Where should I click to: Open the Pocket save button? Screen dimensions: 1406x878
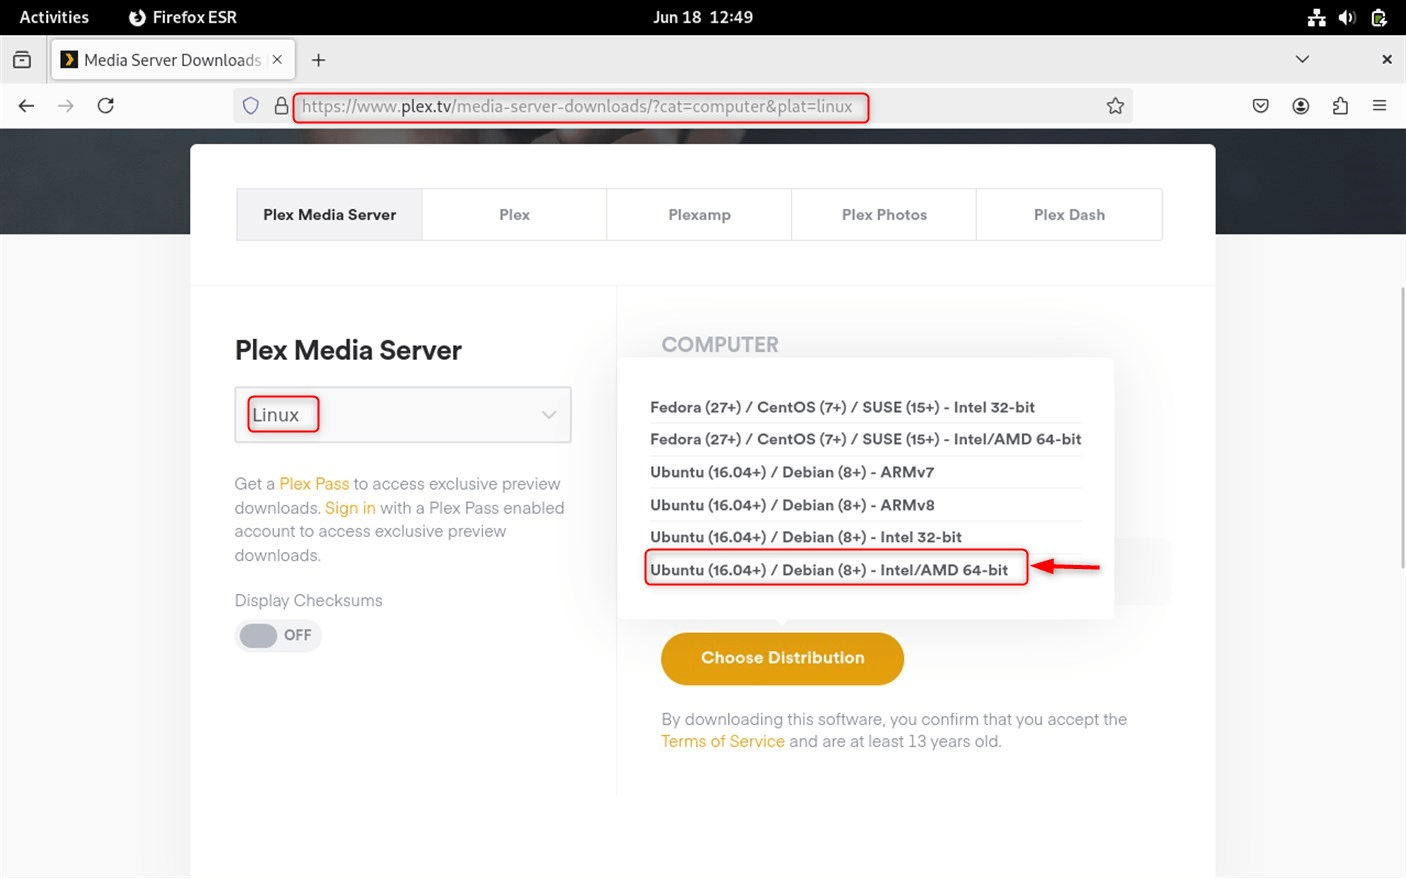pos(1261,106)
